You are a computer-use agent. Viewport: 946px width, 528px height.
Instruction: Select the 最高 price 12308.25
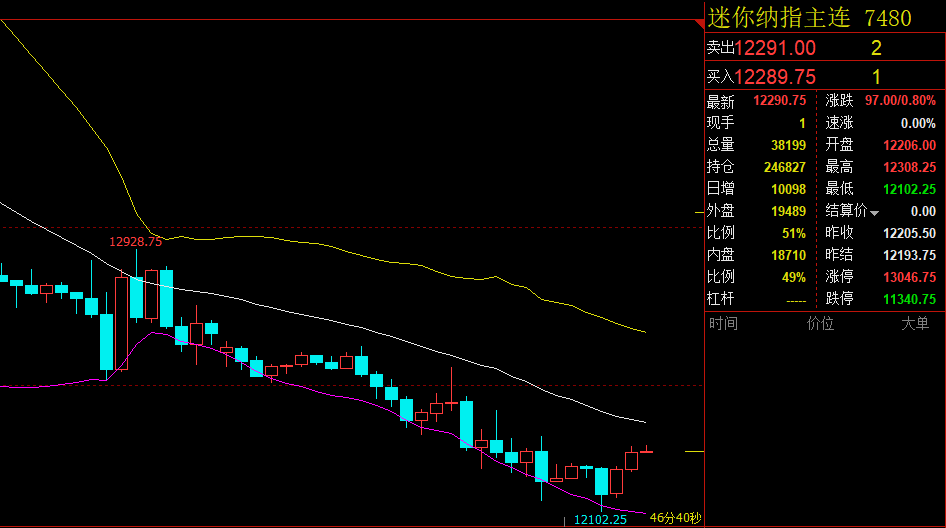coord(910,167)
